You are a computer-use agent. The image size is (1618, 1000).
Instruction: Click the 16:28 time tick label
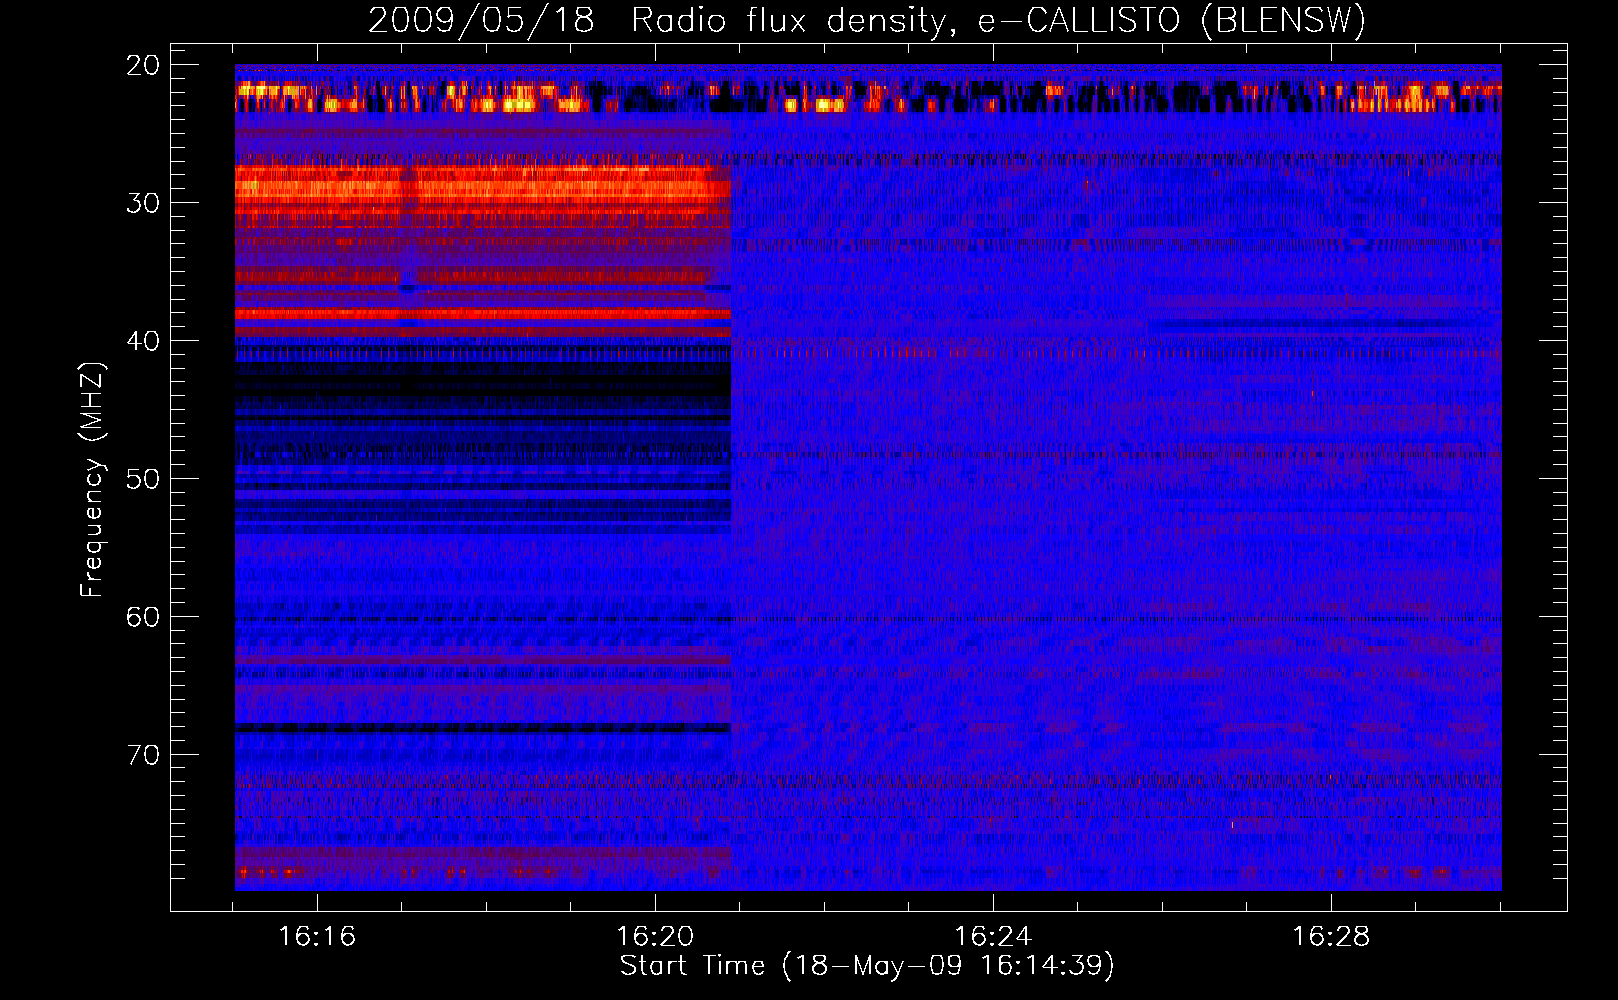click(x=1331, y=937)
